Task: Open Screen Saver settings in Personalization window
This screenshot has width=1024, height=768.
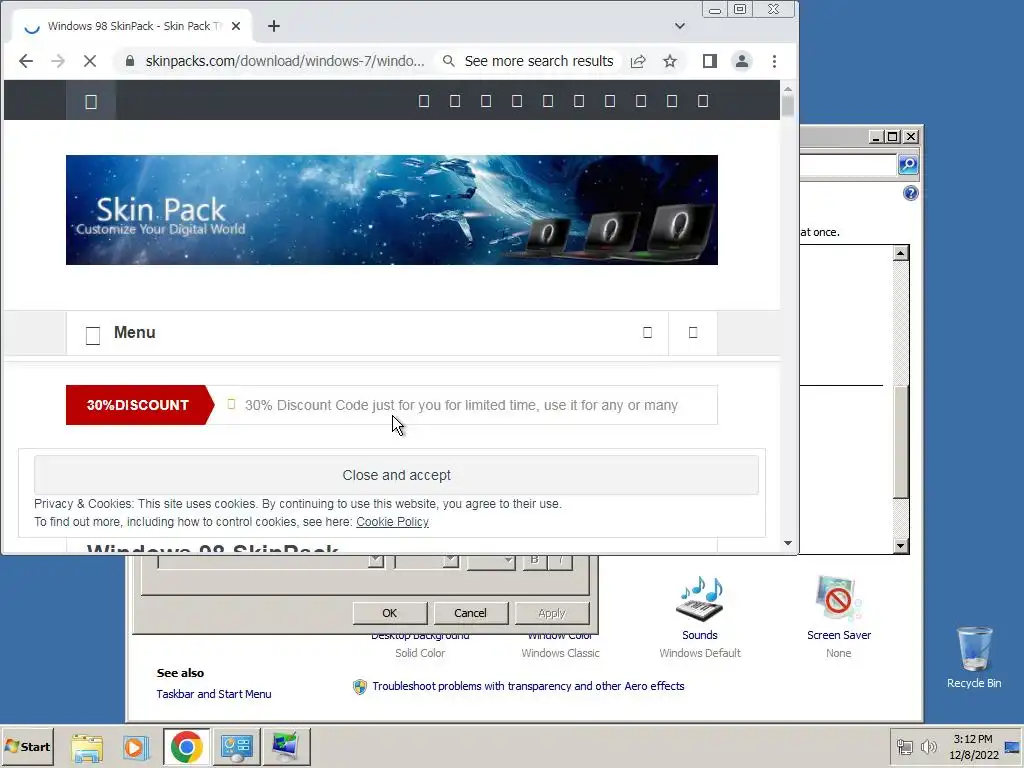Action: [839, 607]
